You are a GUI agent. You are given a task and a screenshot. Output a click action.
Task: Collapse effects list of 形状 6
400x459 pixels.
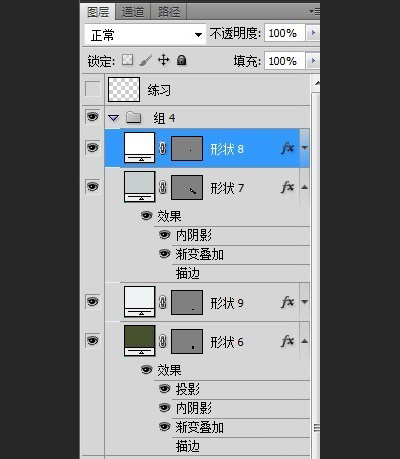[x=304, y=341]
